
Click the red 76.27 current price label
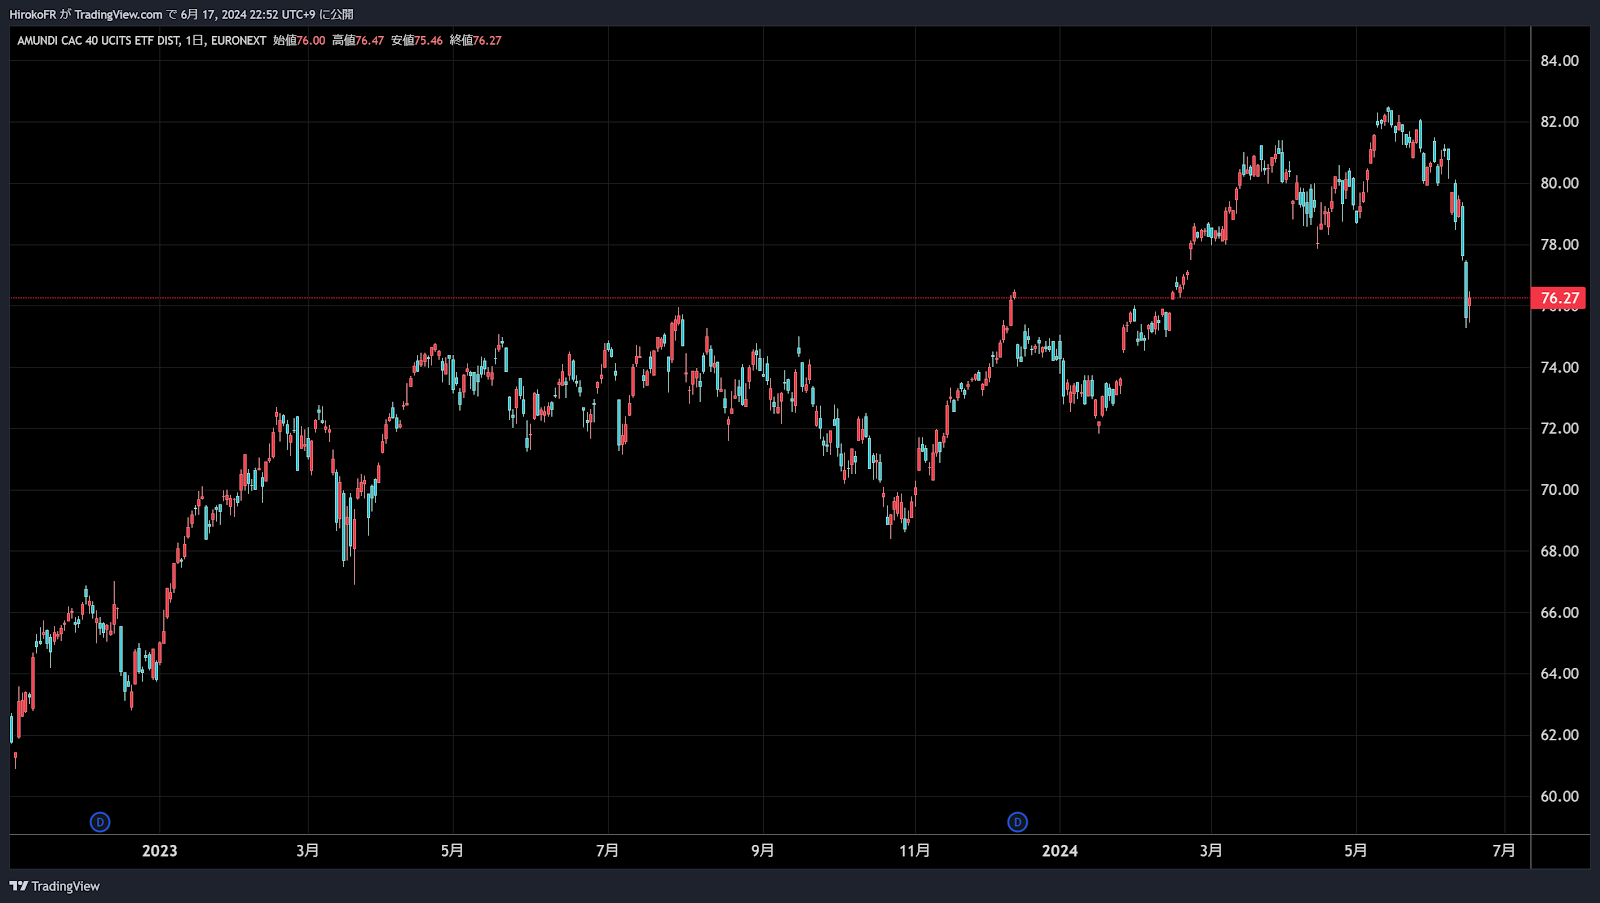click(x=1558, y=298)
